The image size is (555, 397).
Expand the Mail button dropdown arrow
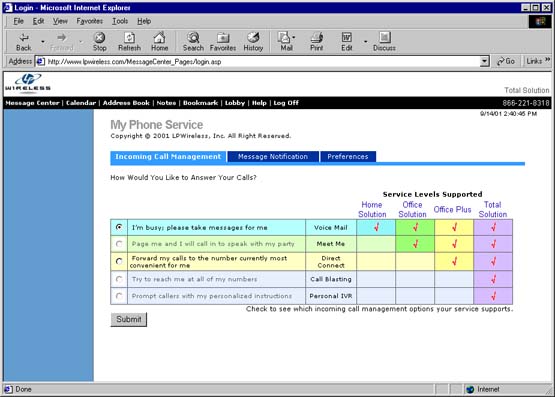[x=294, y=38]
